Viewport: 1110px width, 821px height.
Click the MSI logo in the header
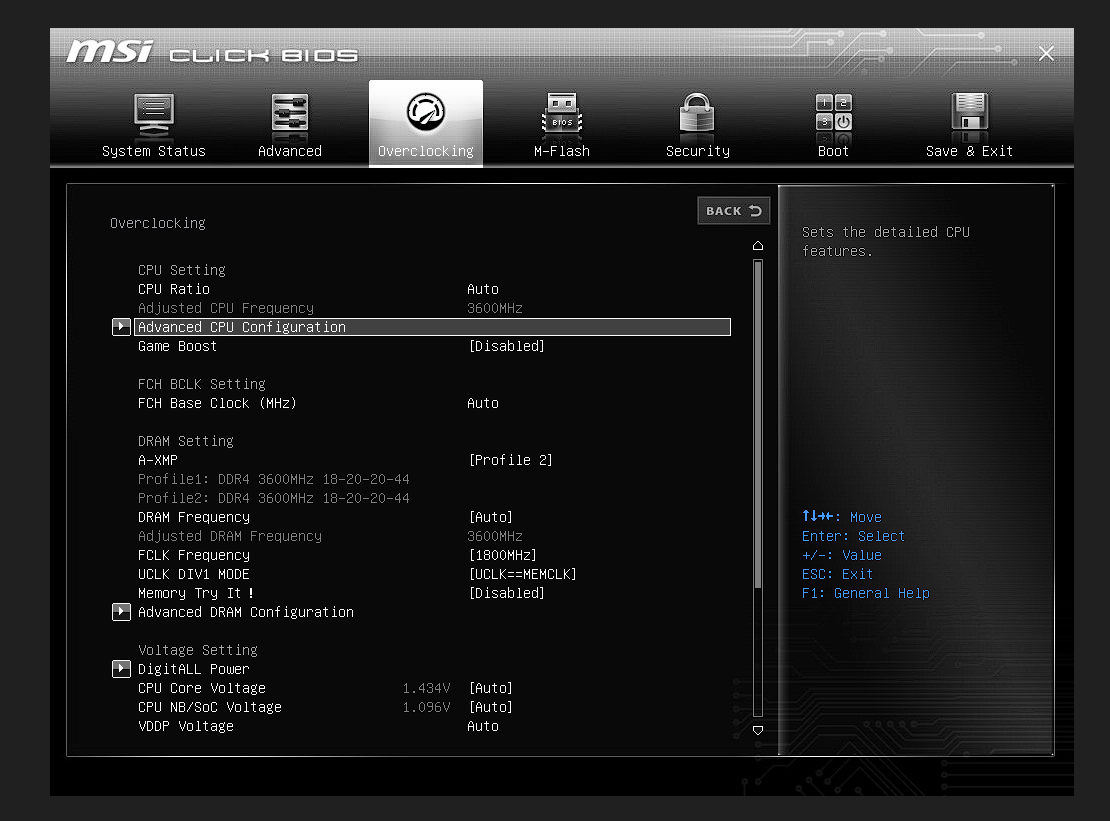(109, 52)
